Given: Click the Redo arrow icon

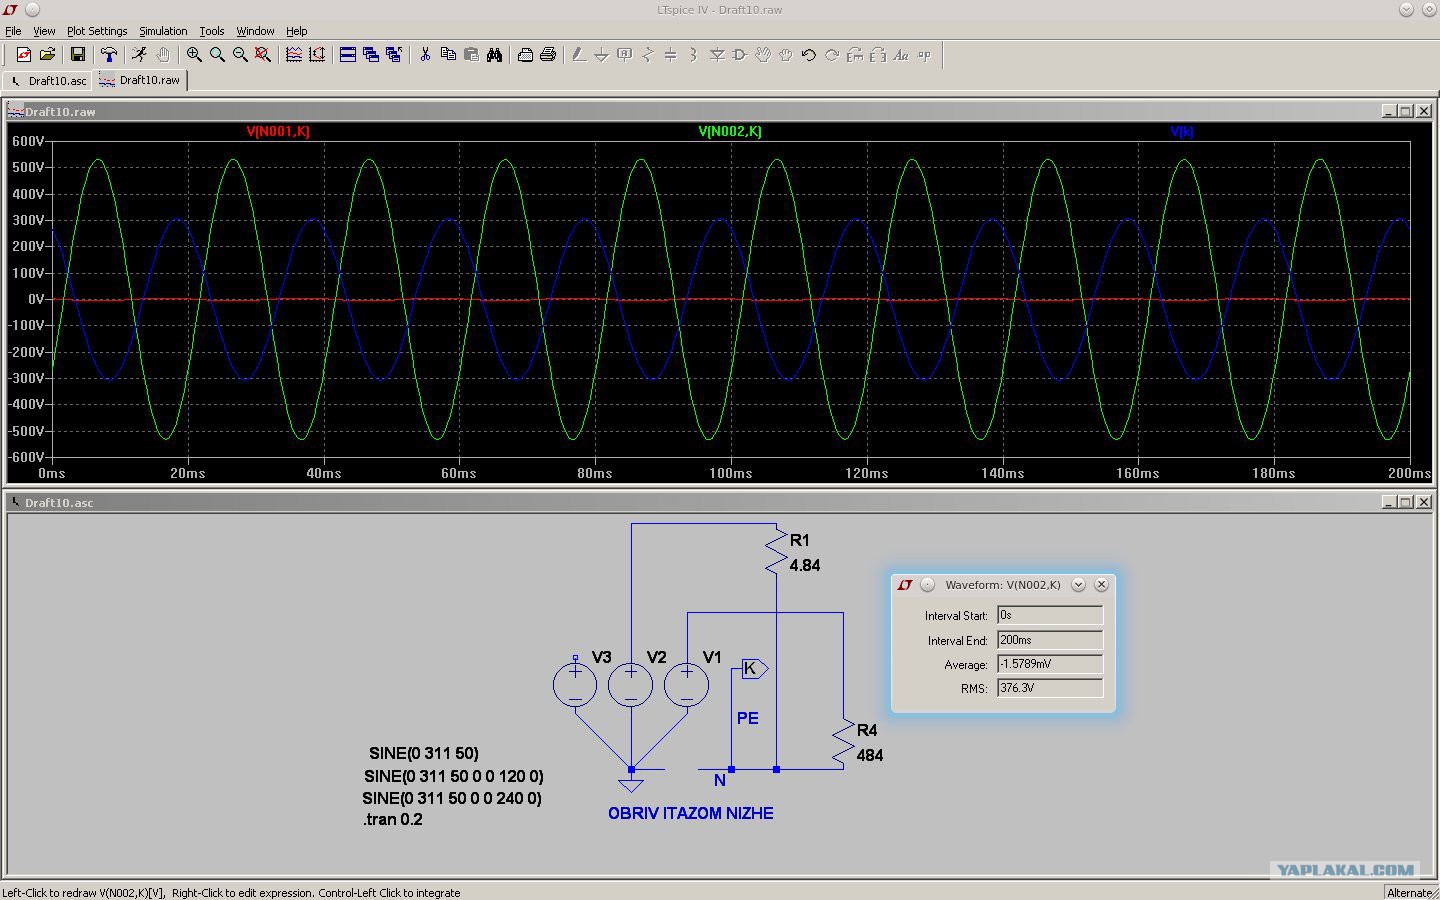Looking at the screenshot, I should point(832,55).
